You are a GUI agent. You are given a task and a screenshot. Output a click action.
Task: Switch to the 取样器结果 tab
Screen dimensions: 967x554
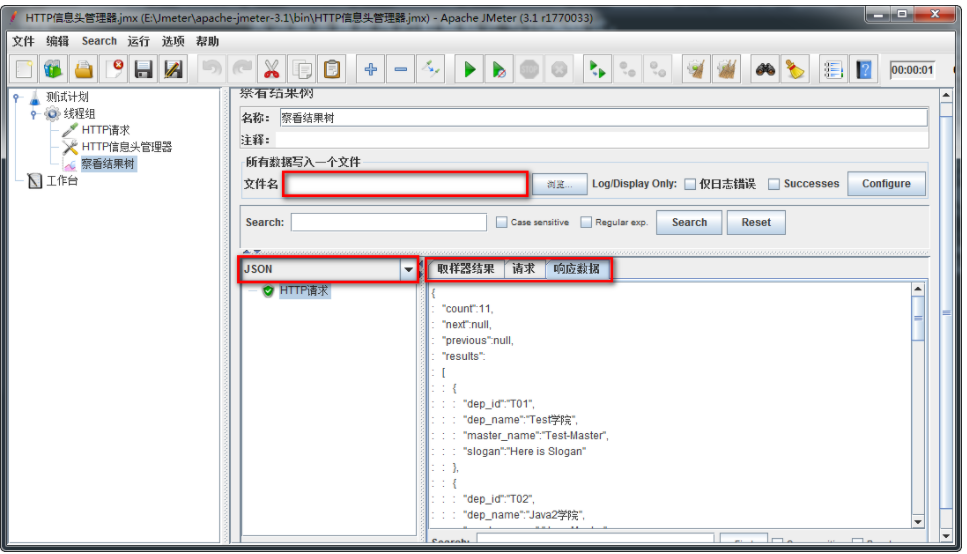pyautogui.click(x=466, y=269)
